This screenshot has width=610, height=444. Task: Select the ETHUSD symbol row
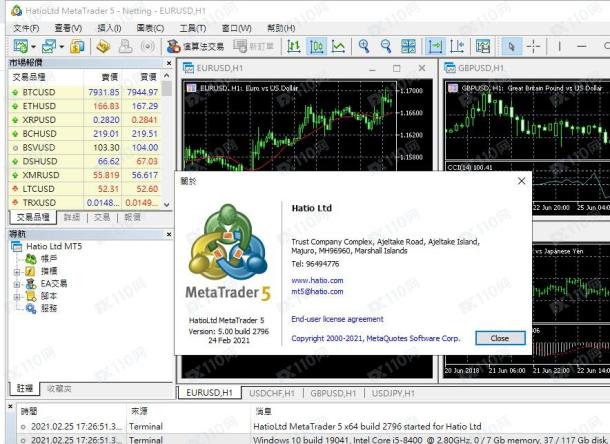[x=85, y=106]
